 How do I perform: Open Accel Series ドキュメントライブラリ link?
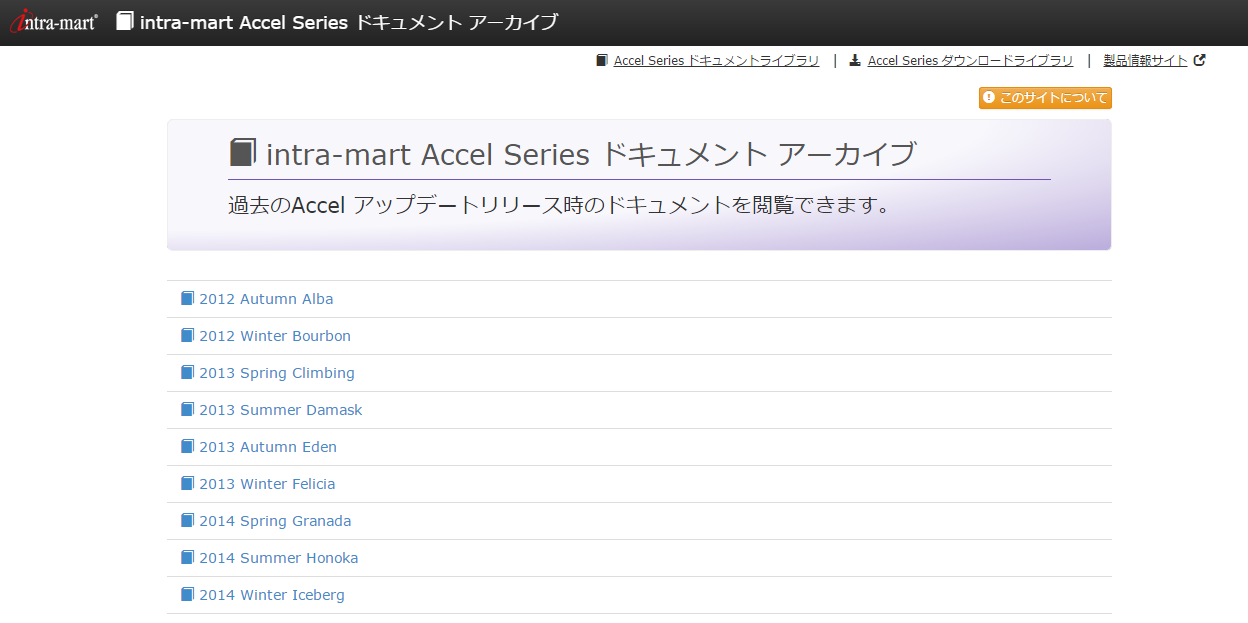pos(716,61)
